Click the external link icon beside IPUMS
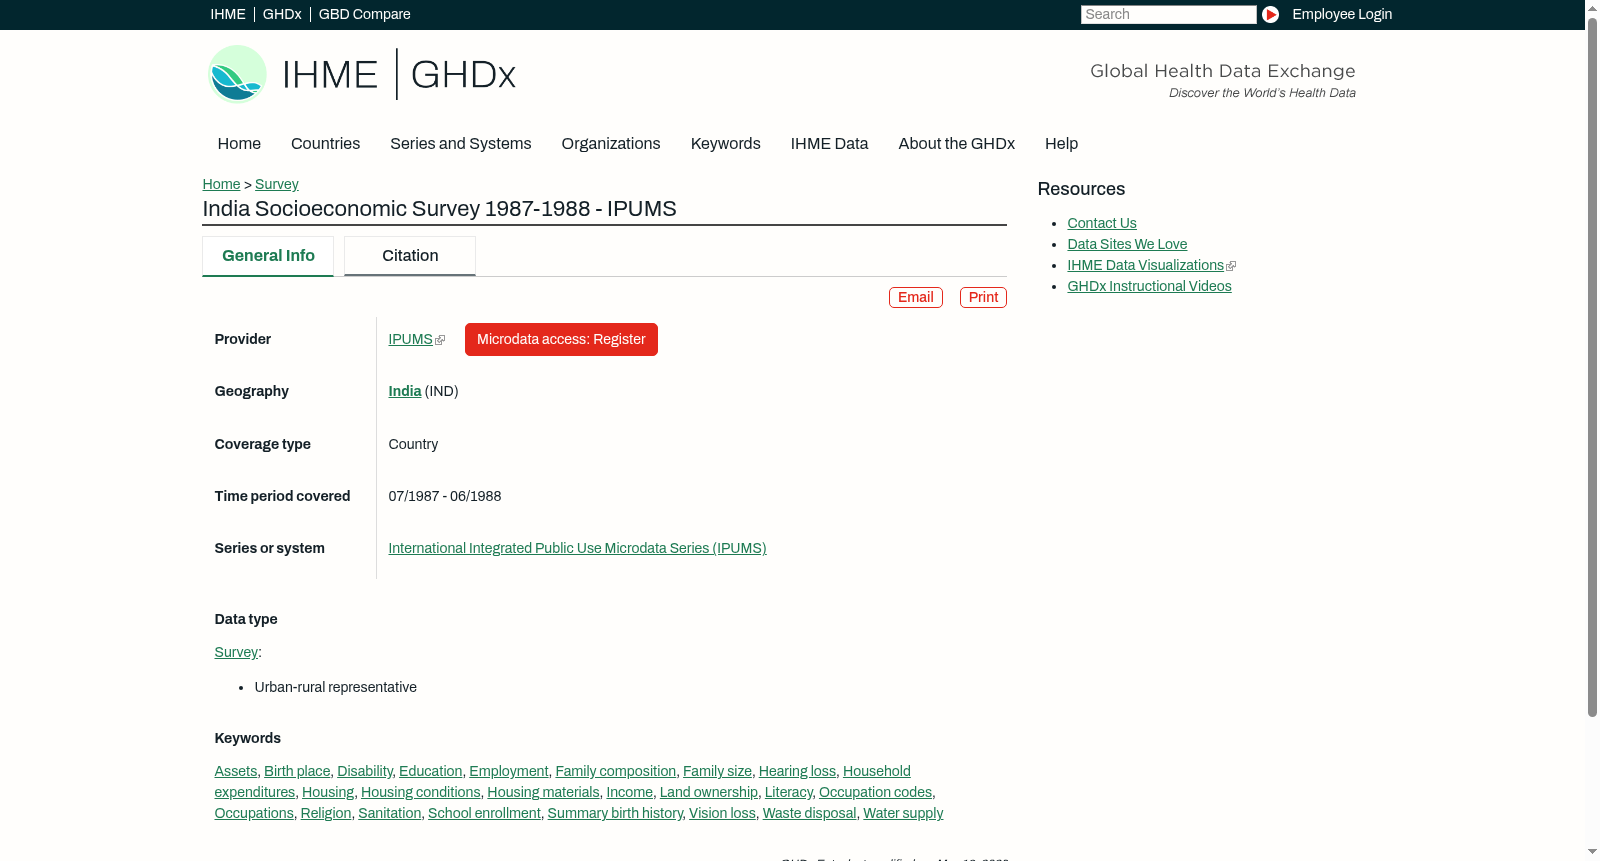 coord(440,340)
